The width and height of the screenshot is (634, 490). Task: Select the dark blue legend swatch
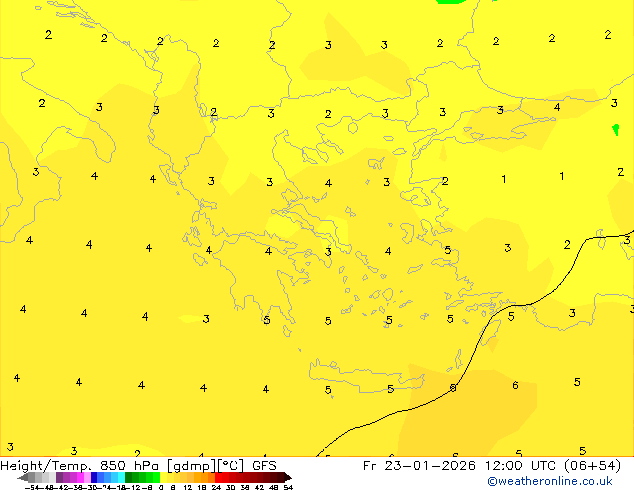(94, 477)
